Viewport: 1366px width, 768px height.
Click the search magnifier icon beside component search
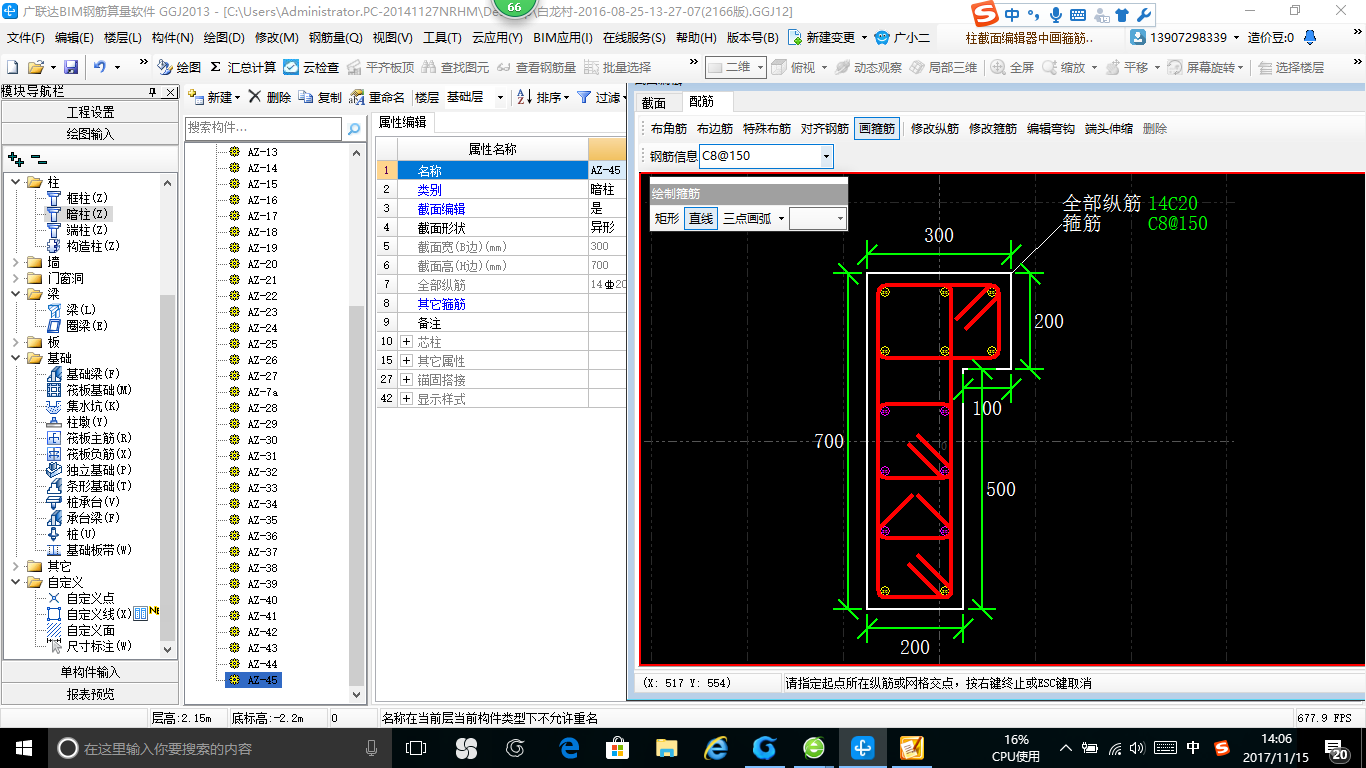point(353,128)
